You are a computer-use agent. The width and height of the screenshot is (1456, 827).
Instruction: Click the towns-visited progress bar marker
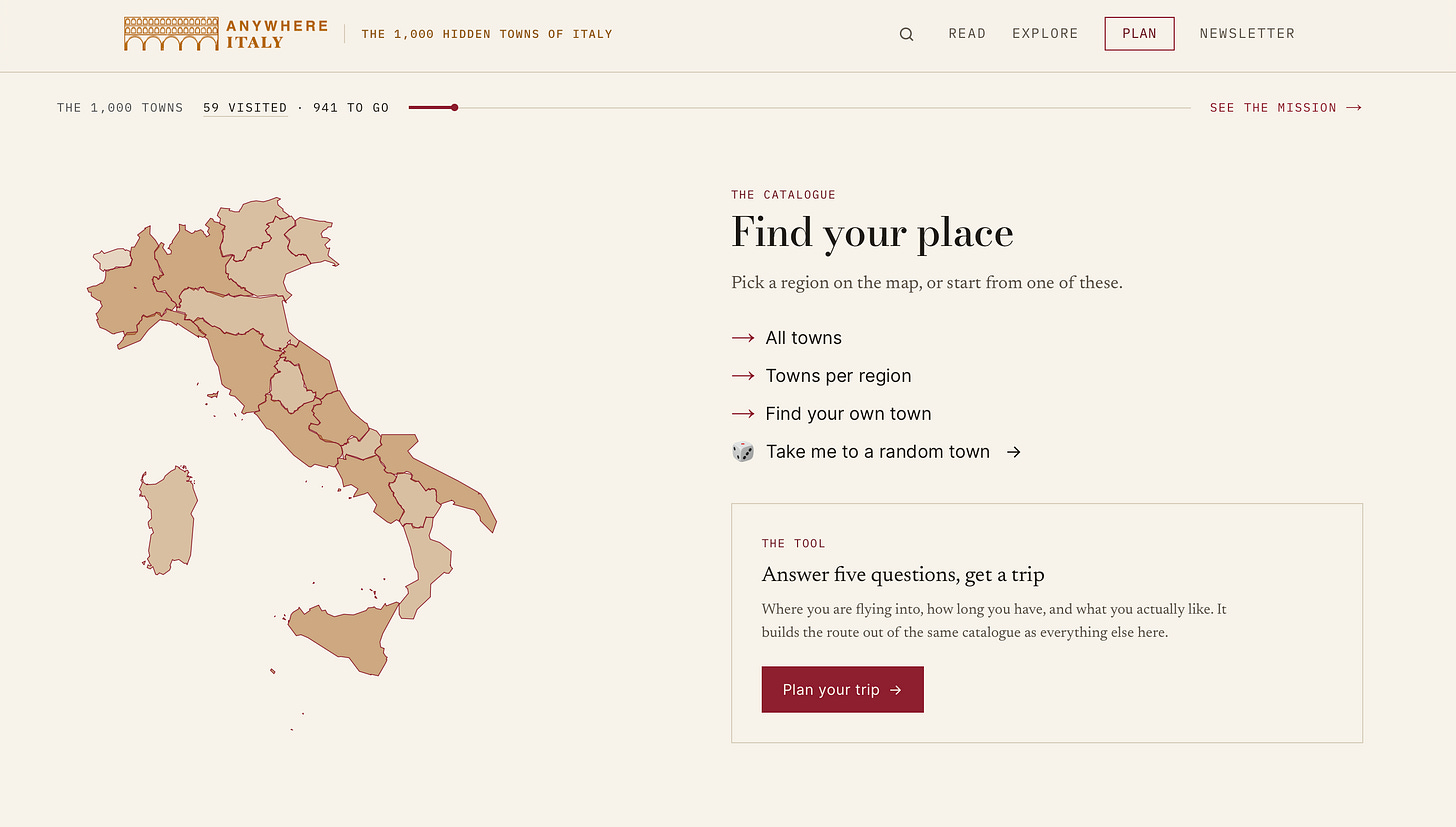454,107
